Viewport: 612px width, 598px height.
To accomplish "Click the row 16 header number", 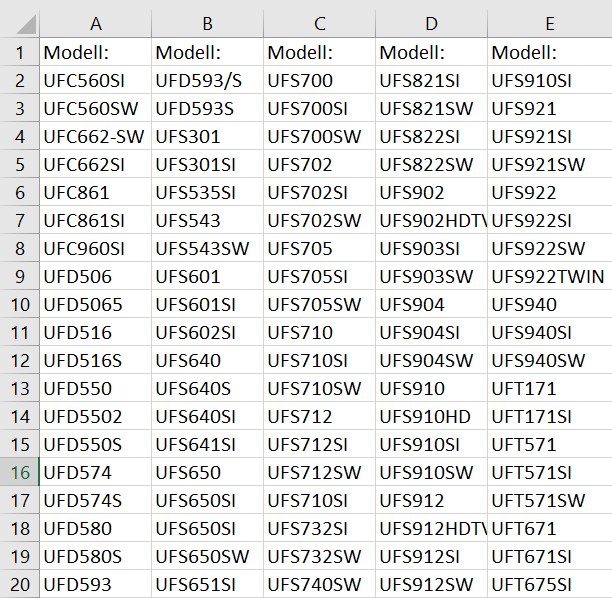I will [19, 473].
